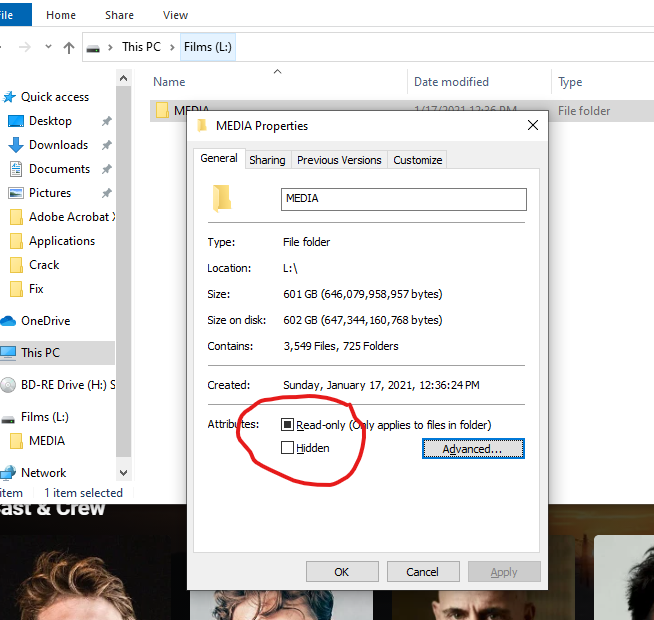
Task: Click the Created date value text
Action: click(x=381, y=385)
